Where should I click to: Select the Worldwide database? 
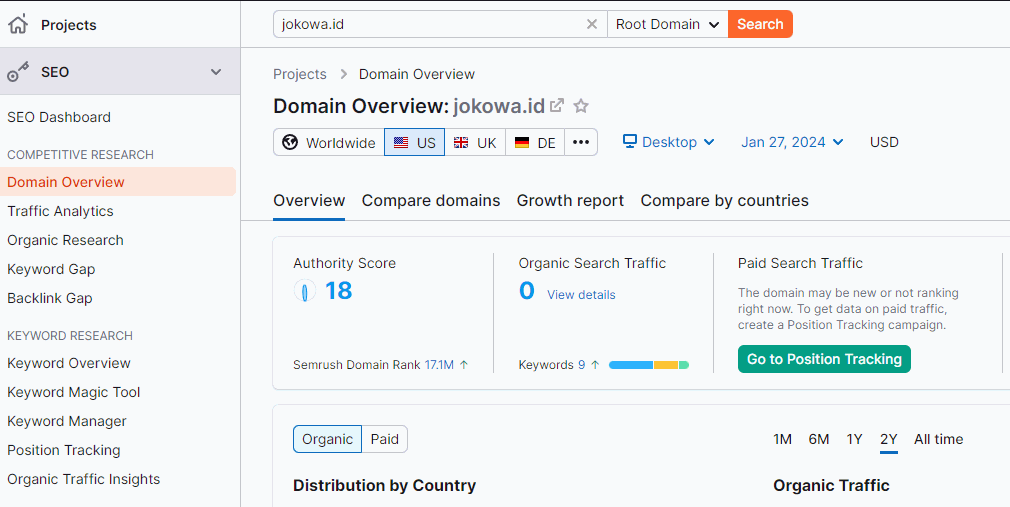coord(329,142)
